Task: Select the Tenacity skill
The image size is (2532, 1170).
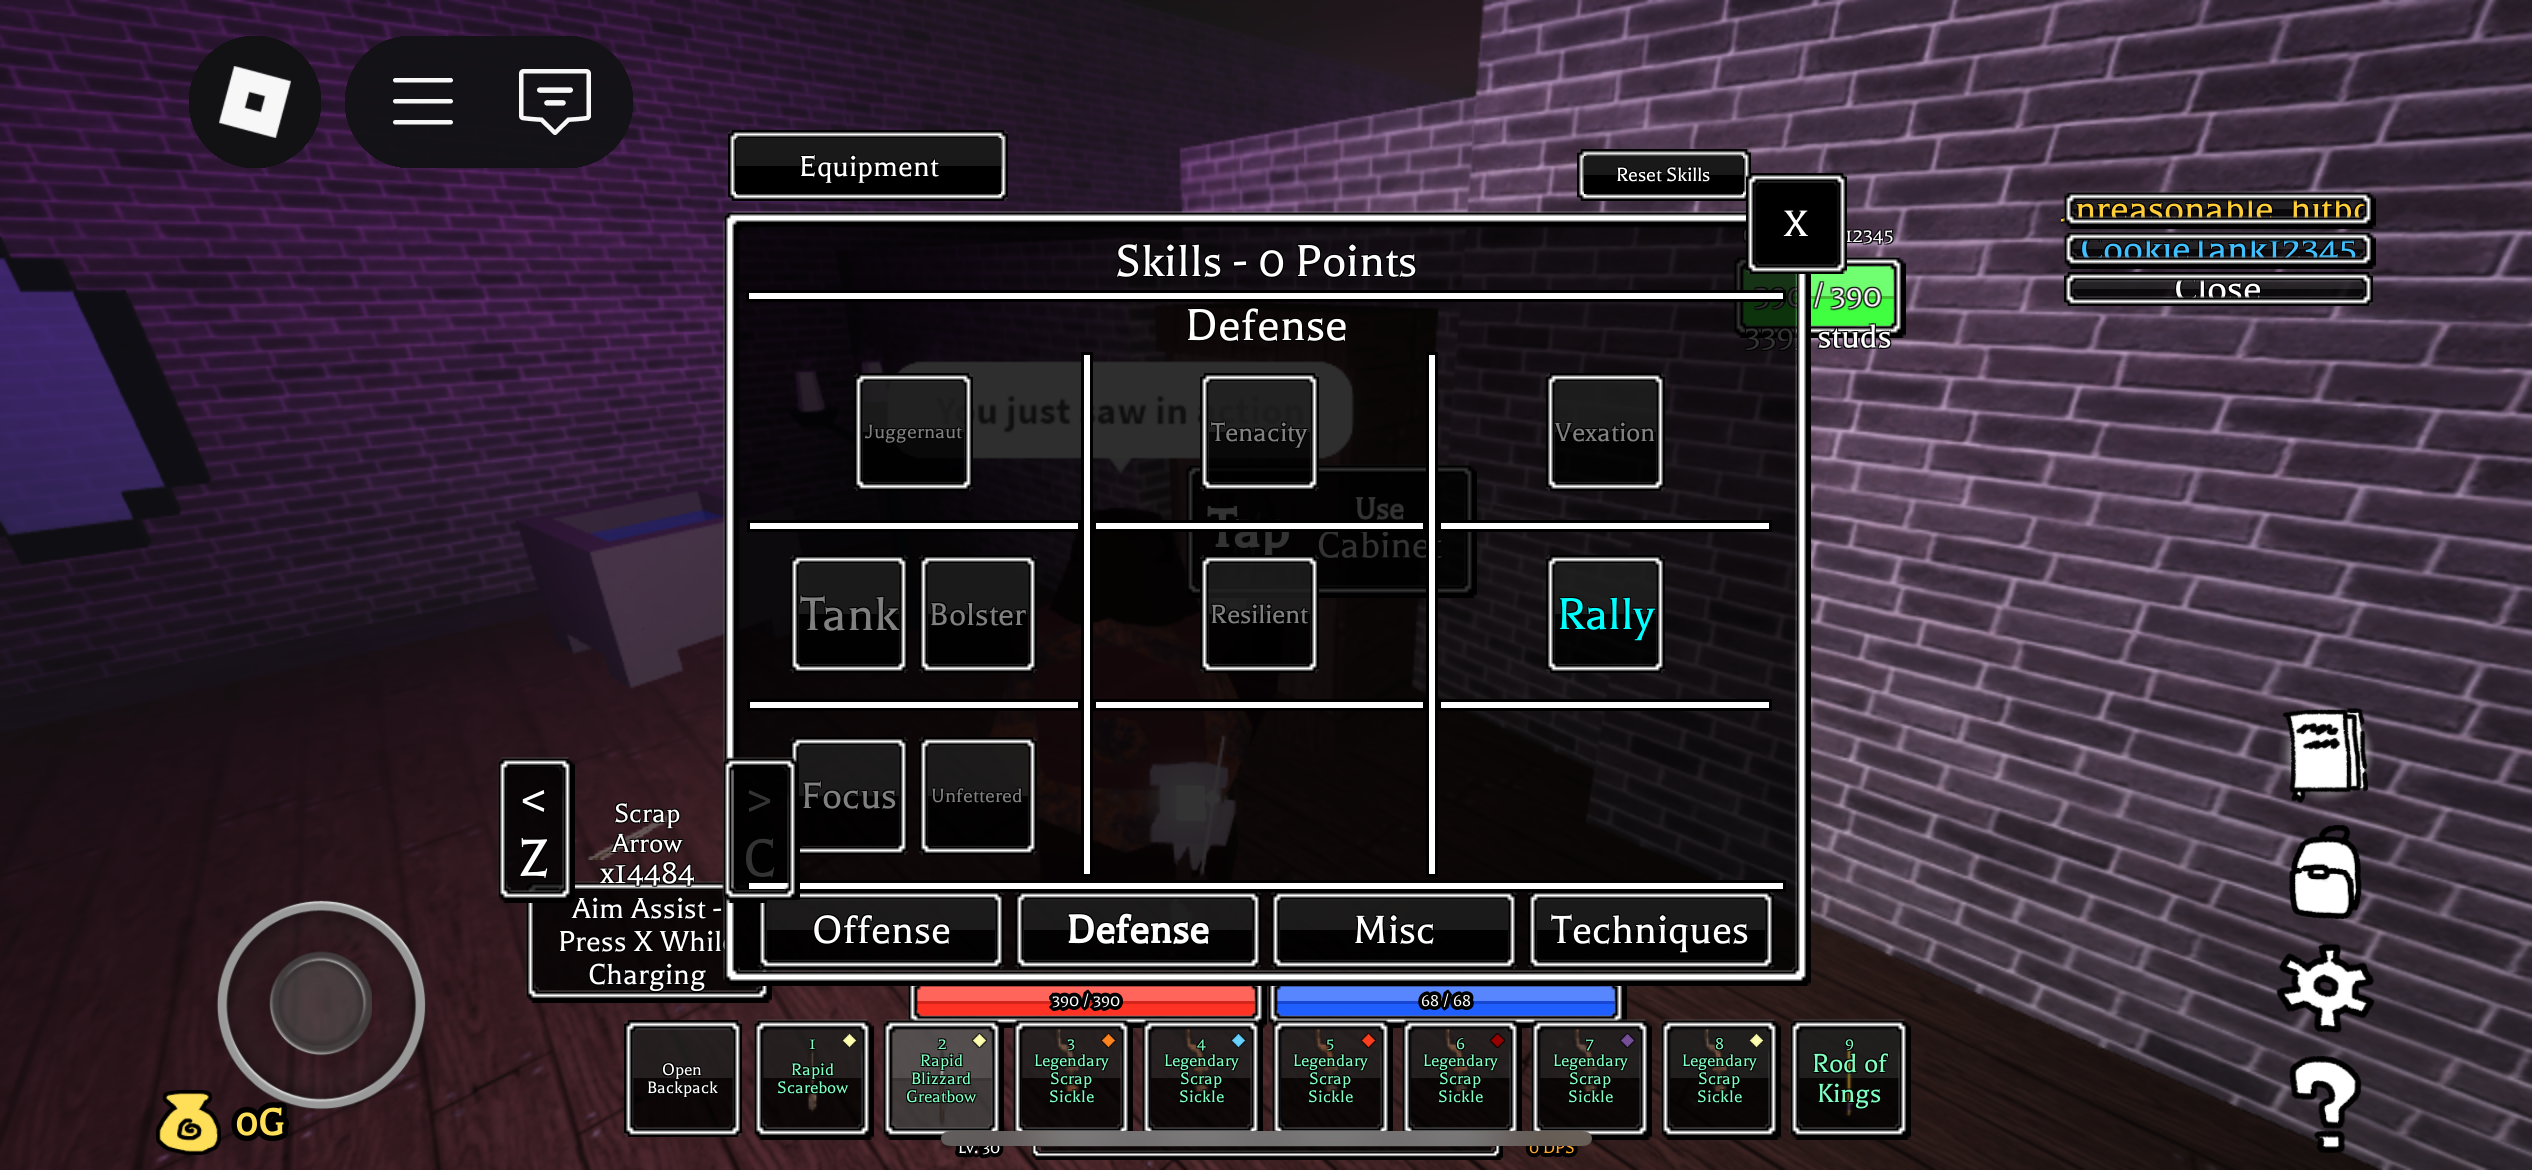Action: [1259, 432]
